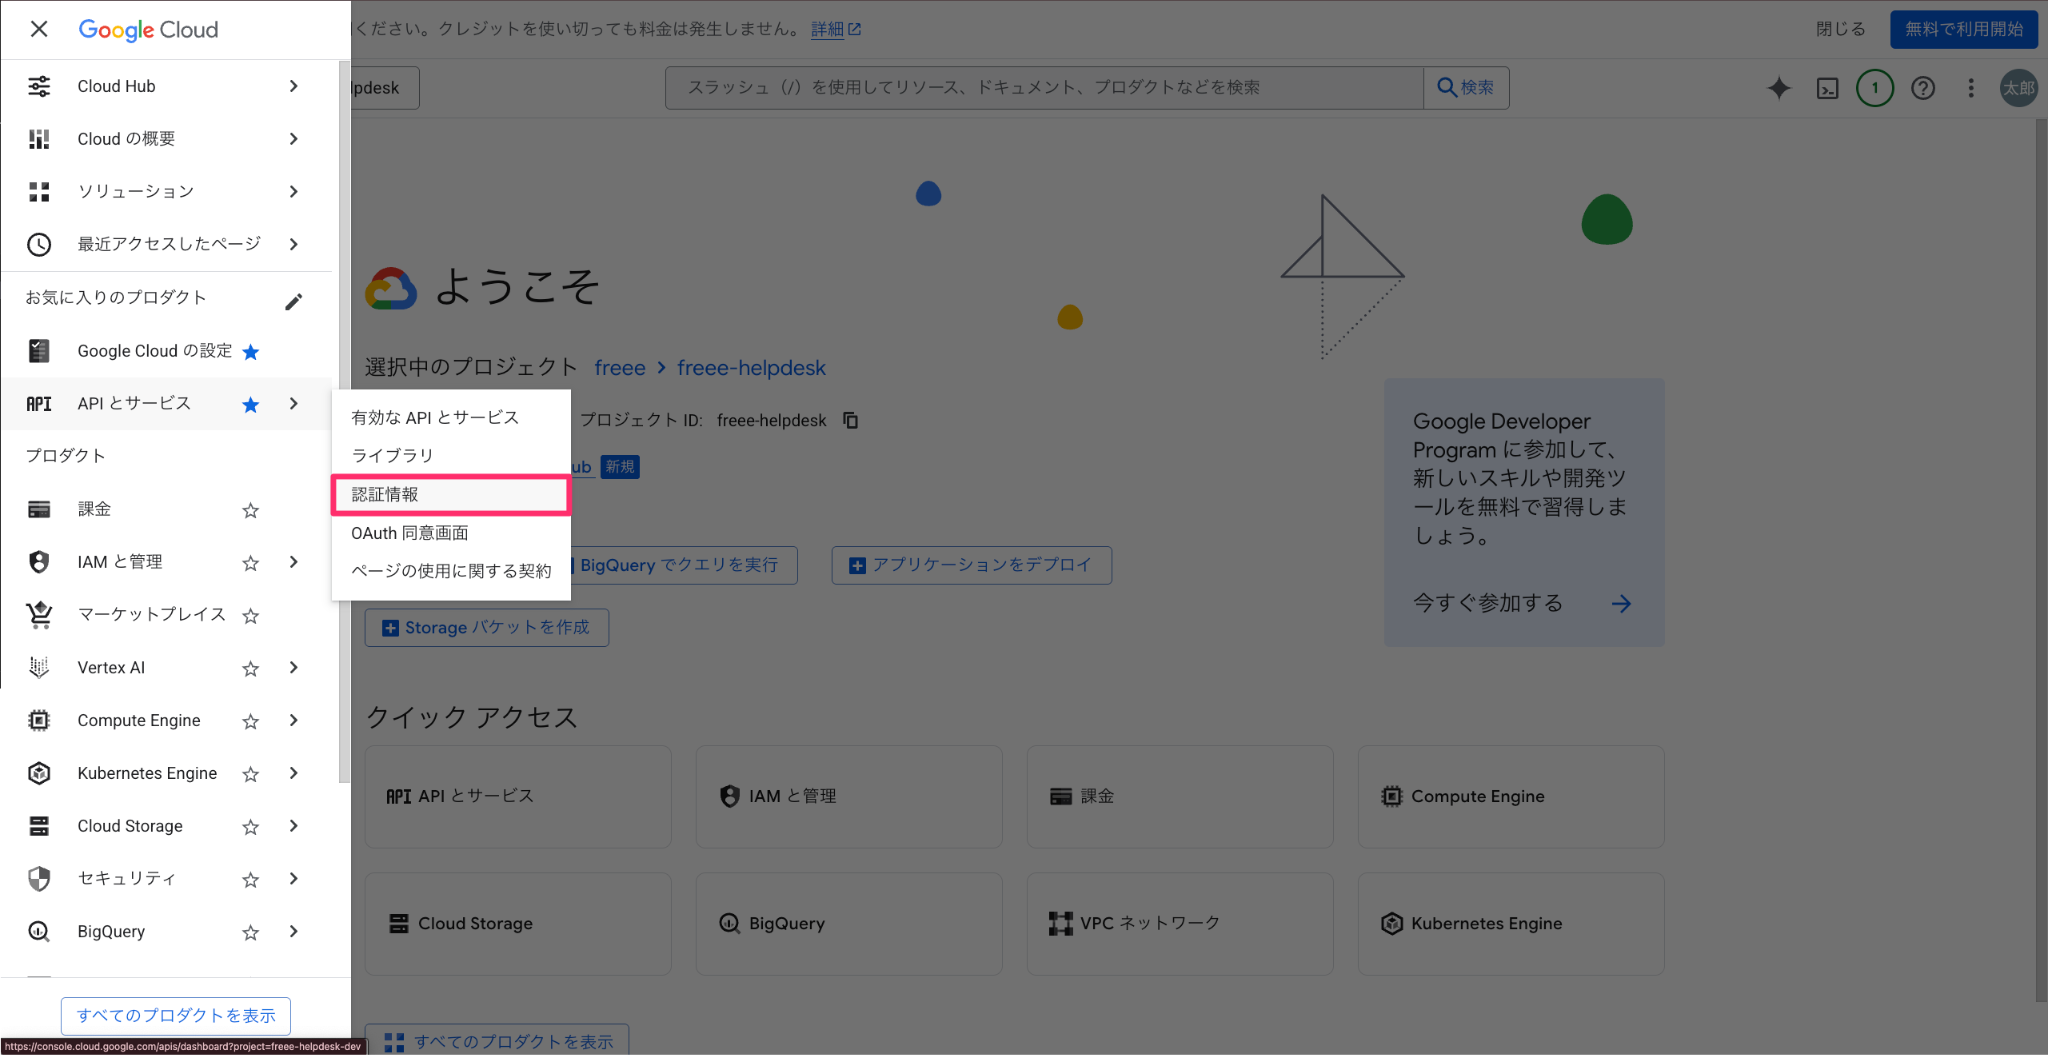Click 無料で利用開始 button
Image resolution: width=2048 pixels, height=1055 pixels.
[x=1964, y=29]
